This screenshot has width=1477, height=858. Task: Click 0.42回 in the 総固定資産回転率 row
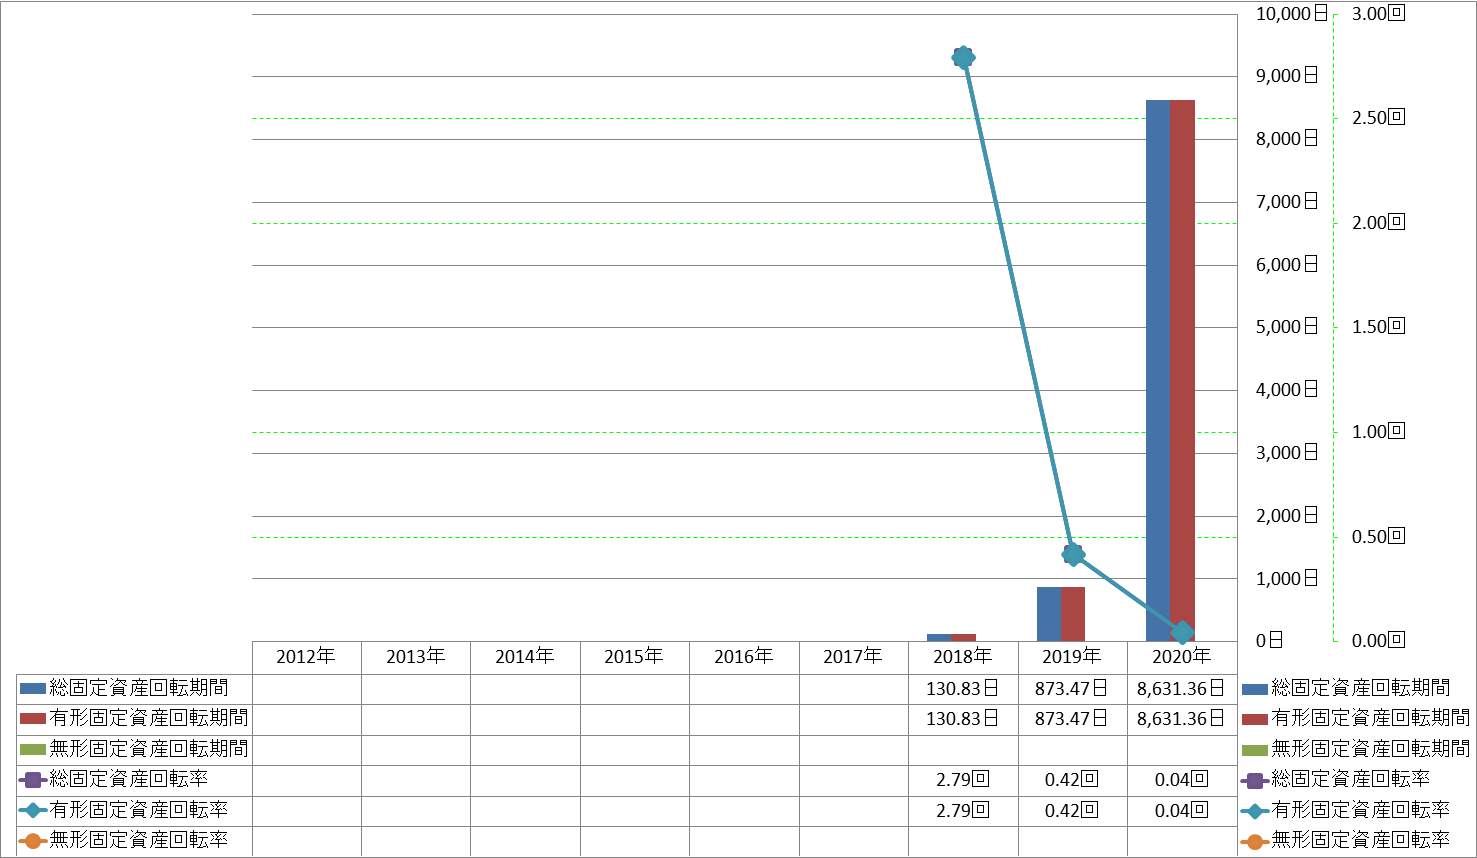tap(1072, 780)
